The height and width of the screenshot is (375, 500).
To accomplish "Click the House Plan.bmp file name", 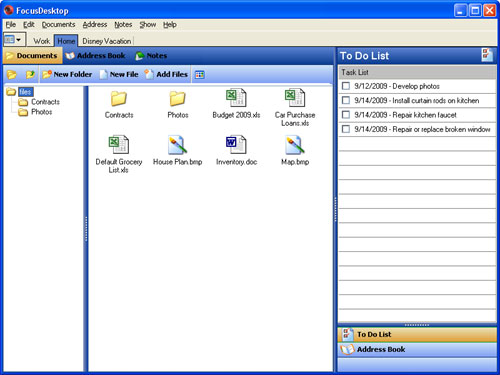I will [x=177, y=162].
